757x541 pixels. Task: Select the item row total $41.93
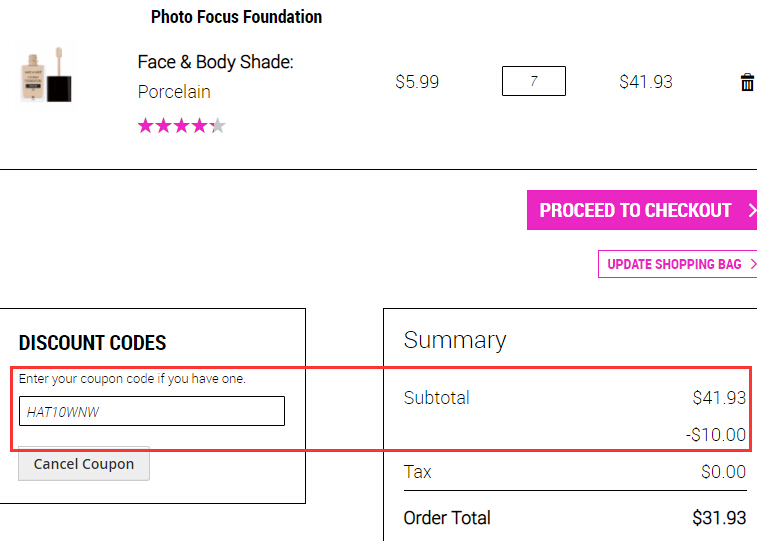tap(646, 82)
